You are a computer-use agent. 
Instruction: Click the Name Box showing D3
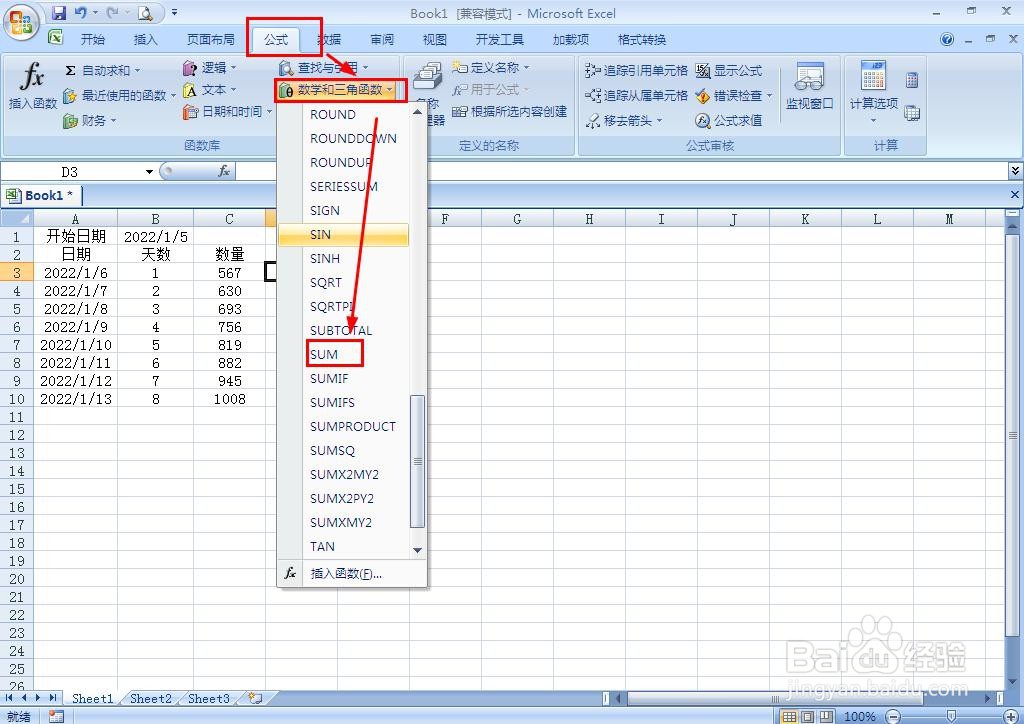[x=71, y=172]
